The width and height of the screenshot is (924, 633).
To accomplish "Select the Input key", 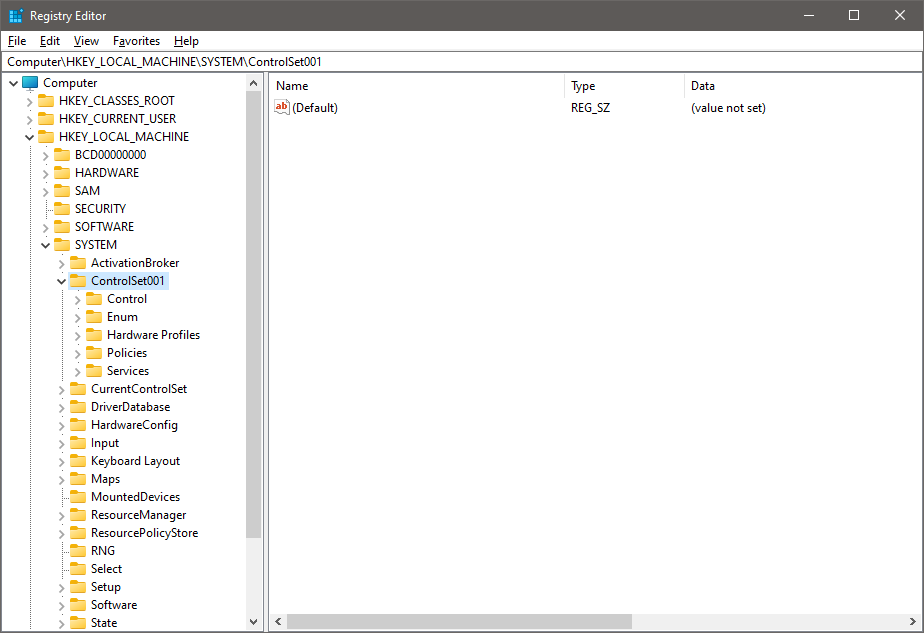I will click(x=105, y=443).
